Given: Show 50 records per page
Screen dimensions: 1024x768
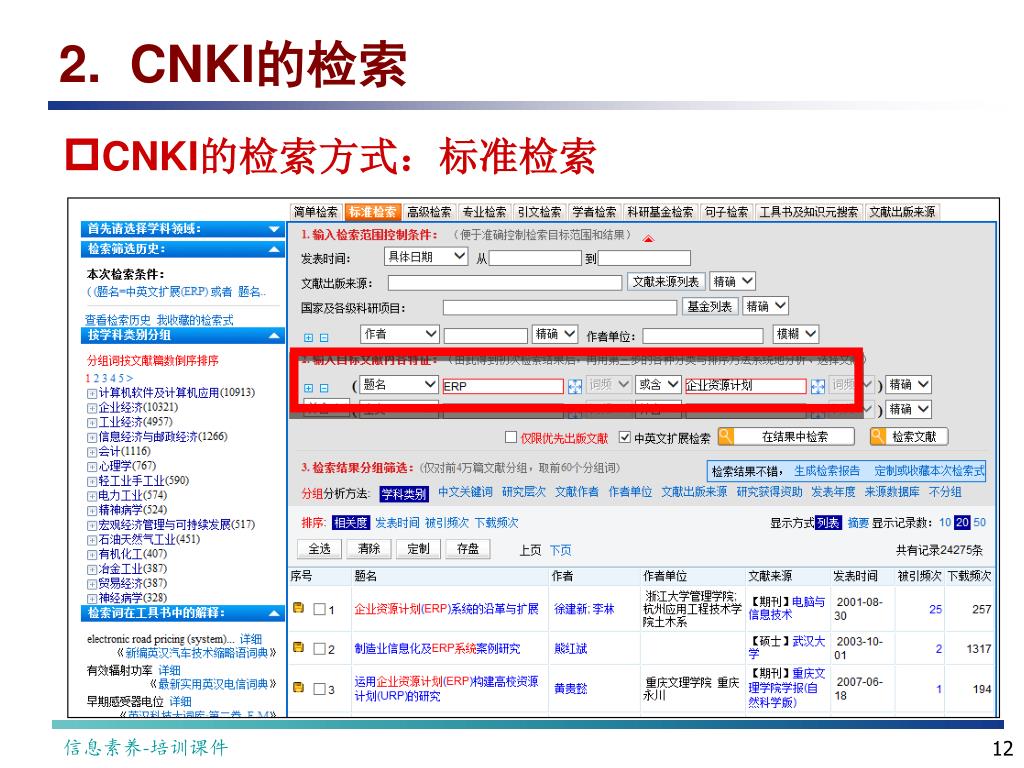Looking at the screenshot, I should click(x=980, y=523).
